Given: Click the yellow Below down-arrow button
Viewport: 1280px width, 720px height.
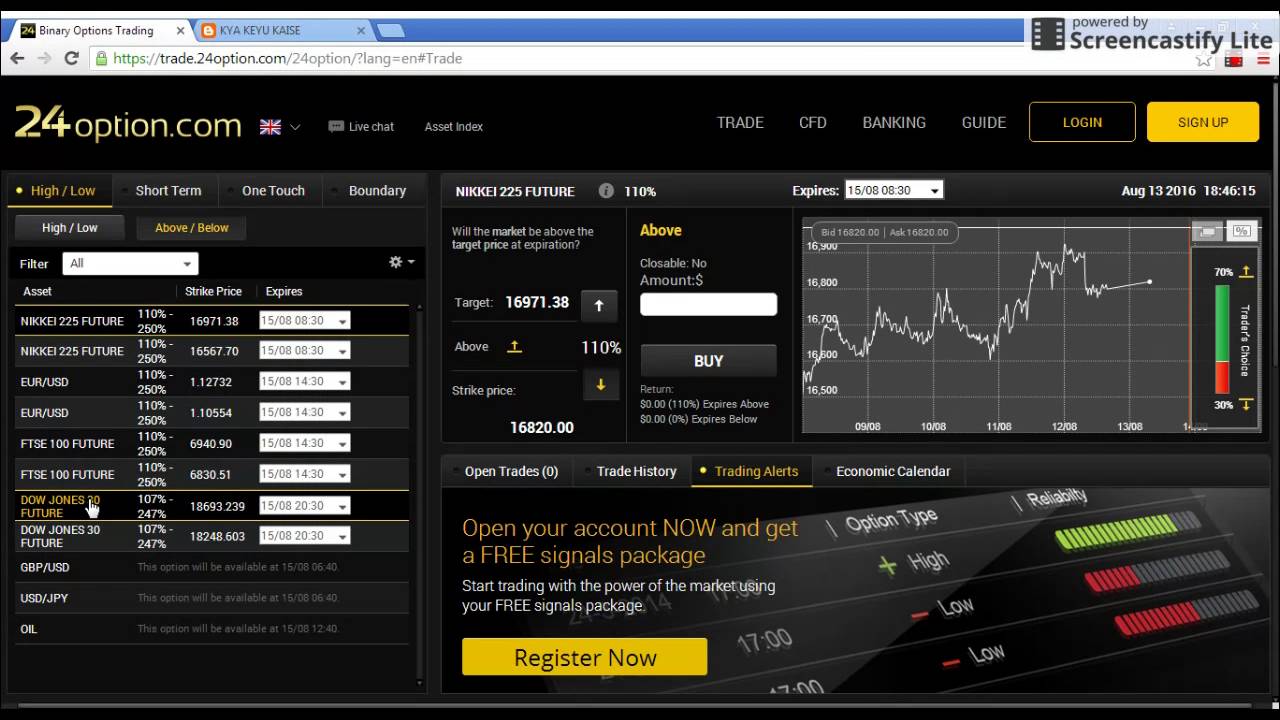Looking at the screenshot, I should (600, 385).
